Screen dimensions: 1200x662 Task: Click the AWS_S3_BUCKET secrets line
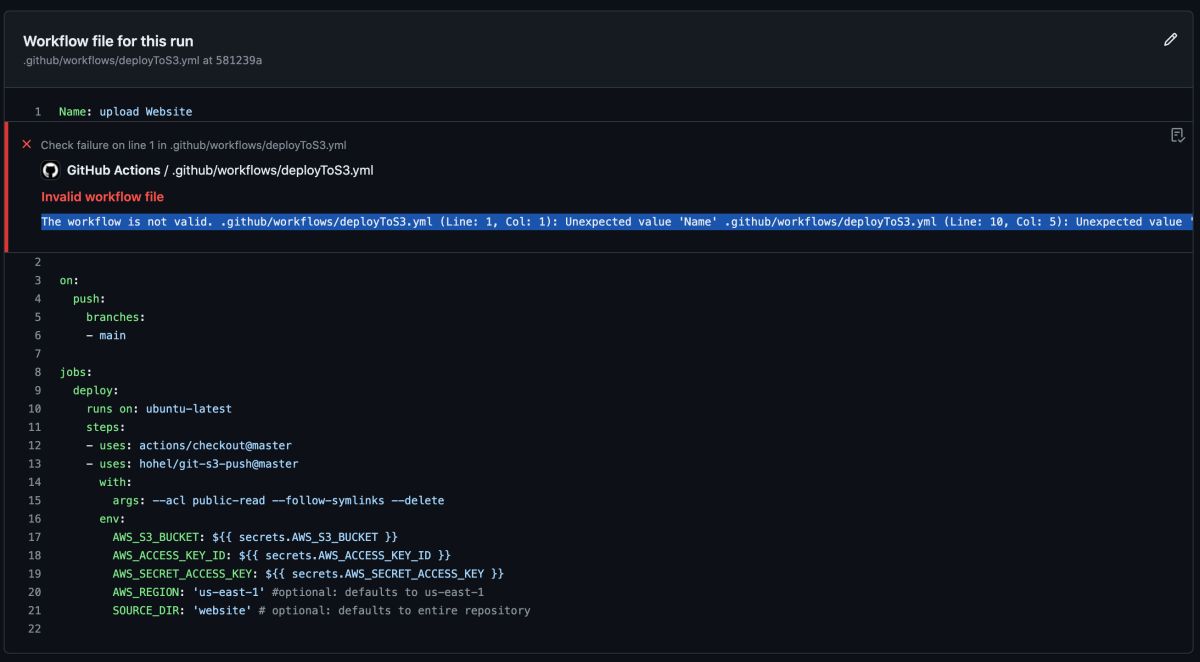pyautogui.click(x=255, y=537)
